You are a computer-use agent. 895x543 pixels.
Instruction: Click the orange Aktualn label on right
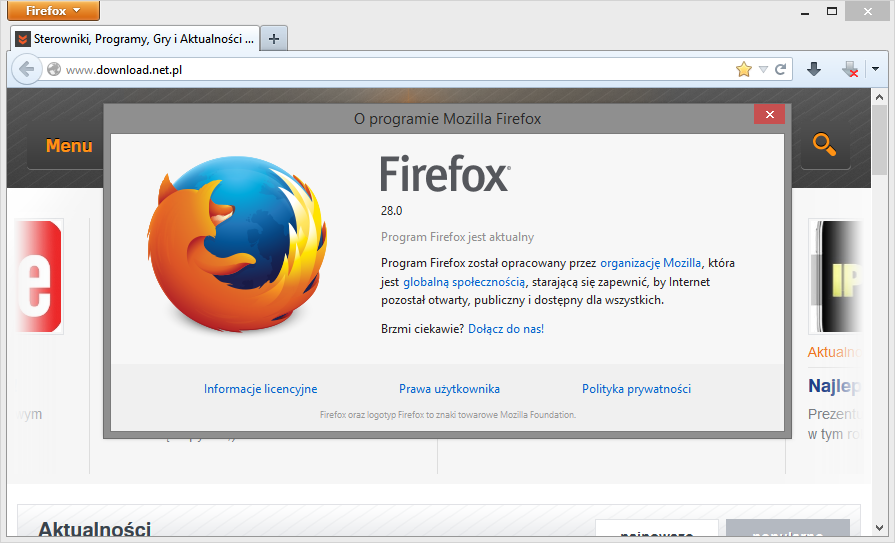point(834,352)
